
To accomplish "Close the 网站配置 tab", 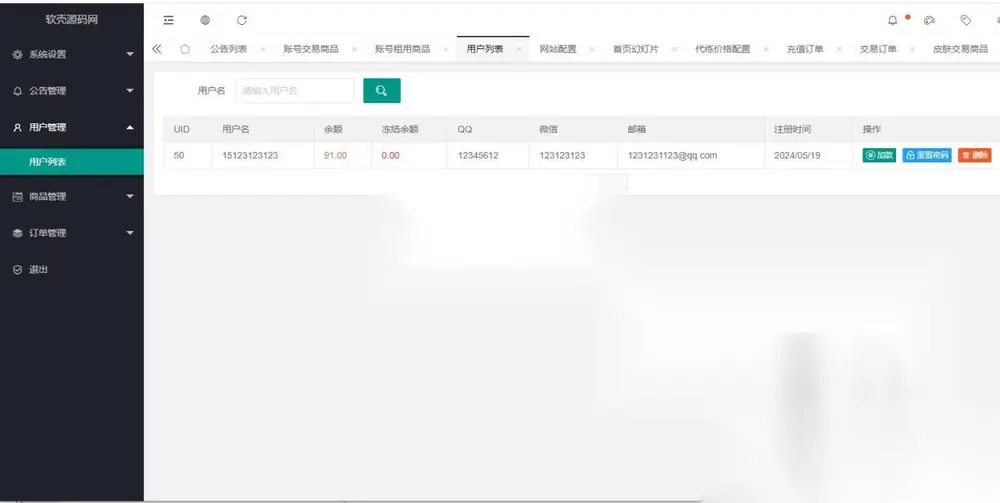I will (592, 49).
